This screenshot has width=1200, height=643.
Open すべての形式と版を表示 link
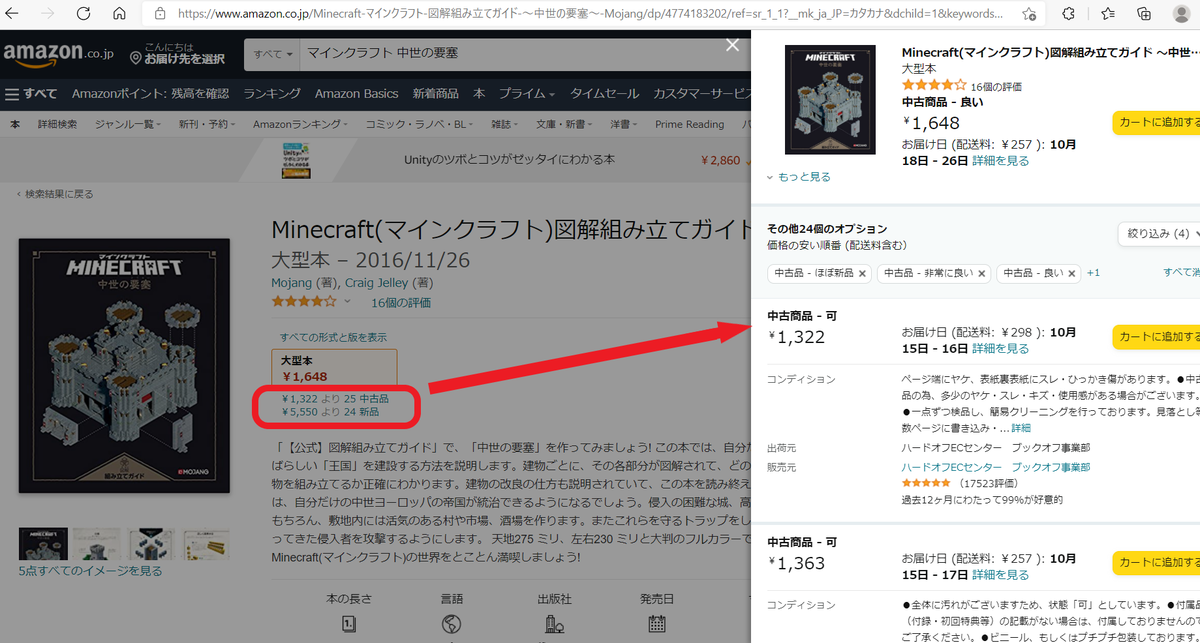(x=334, y=337)
